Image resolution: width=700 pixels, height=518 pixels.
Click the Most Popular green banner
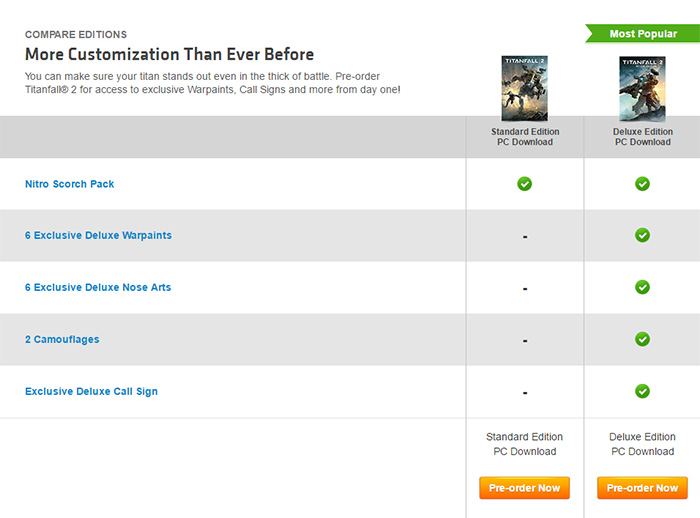(x=643, y=34)
